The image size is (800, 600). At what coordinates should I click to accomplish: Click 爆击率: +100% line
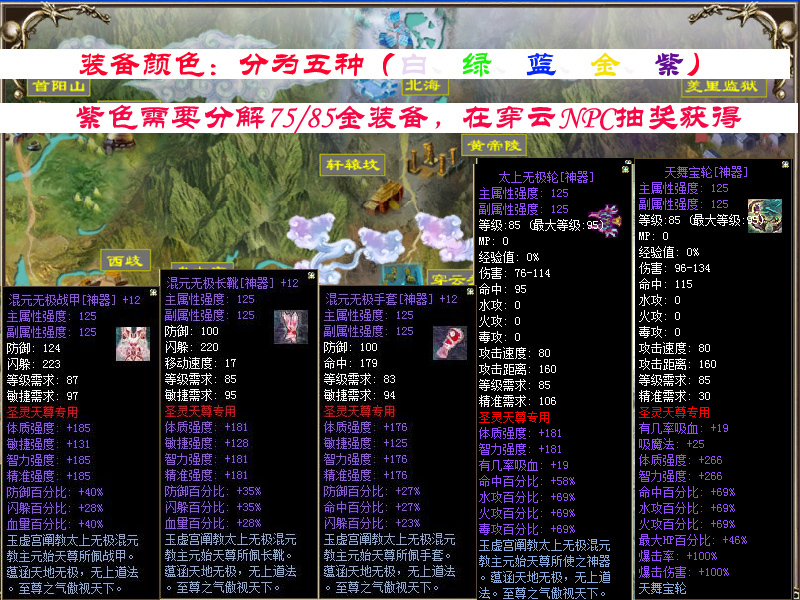678,556
